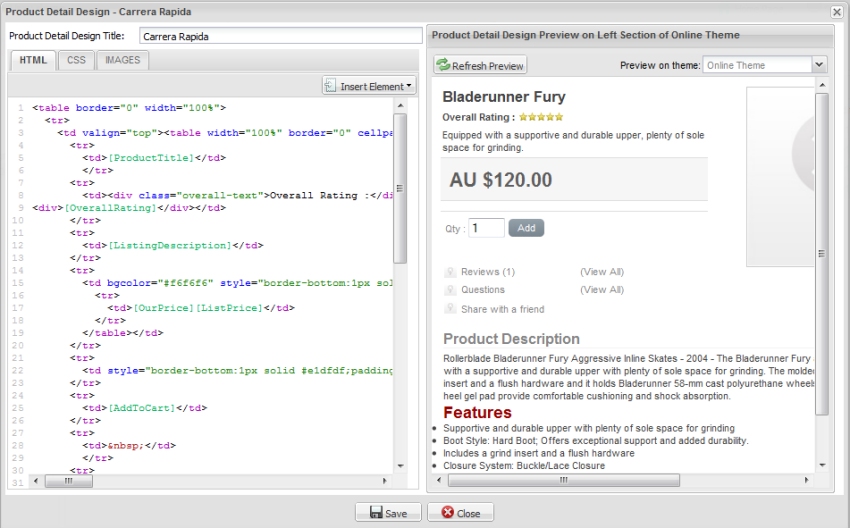Screen dimensions: 850x528
Task: Click Share with a friend link
Action: (503, 309)
